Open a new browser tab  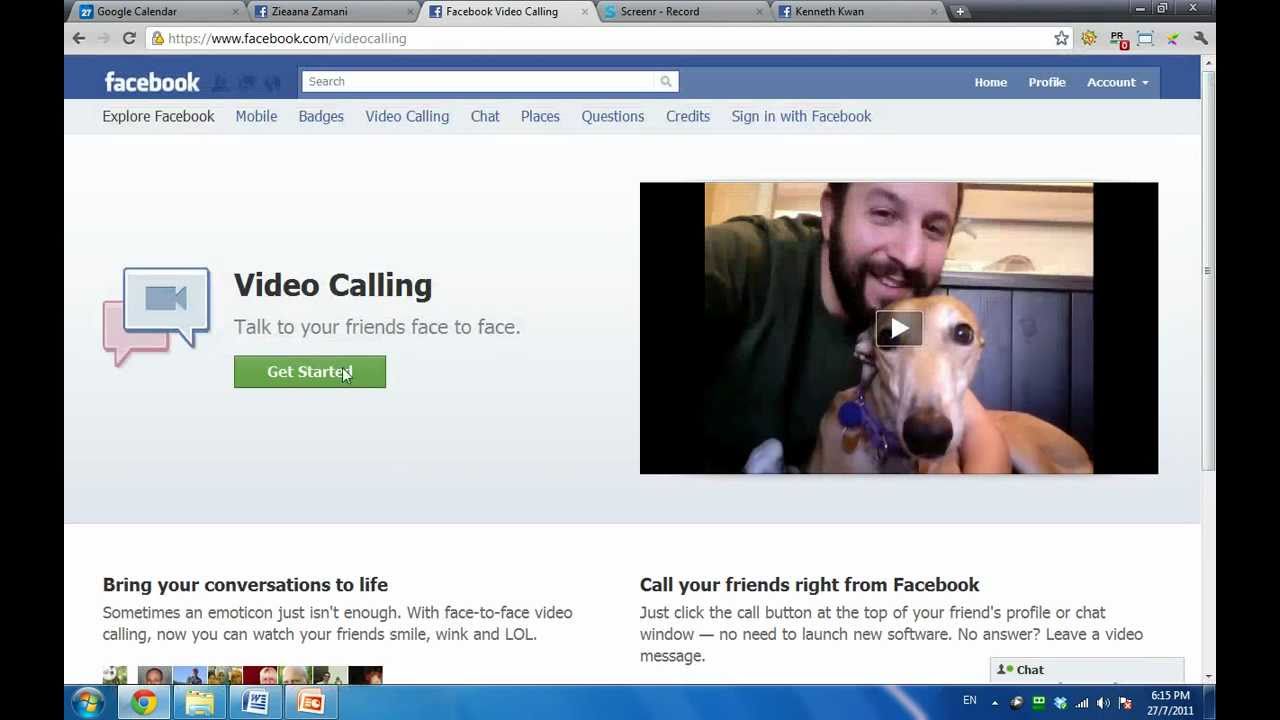coord(960,12)
